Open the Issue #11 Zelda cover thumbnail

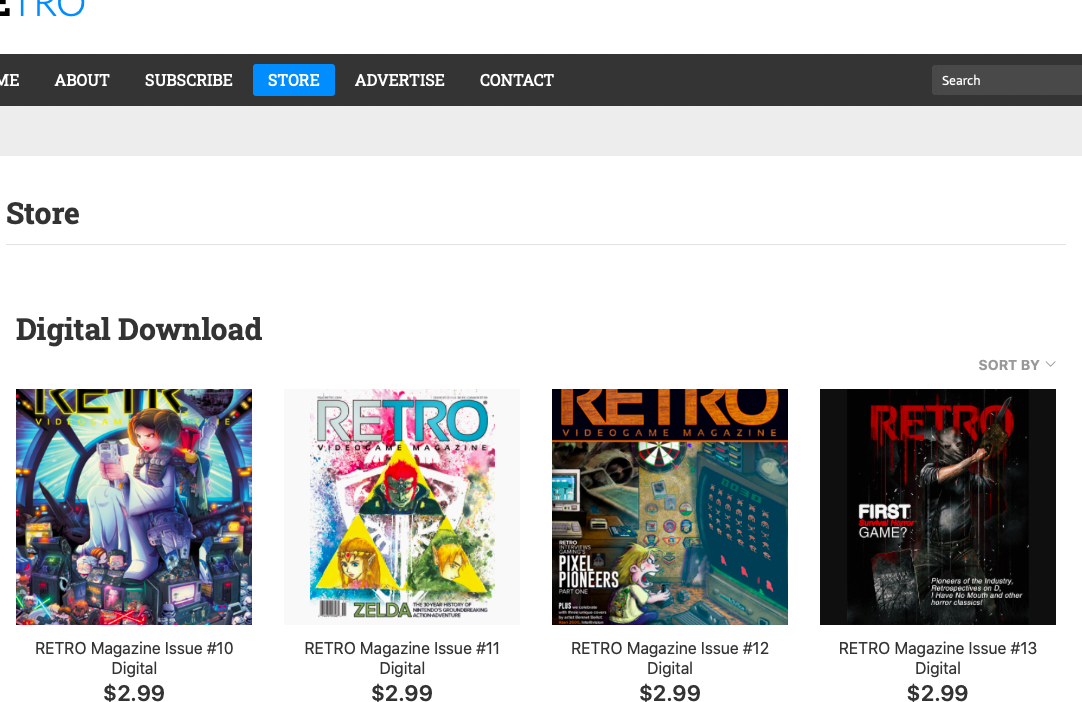pyautogui.click(x=402, y=507)
